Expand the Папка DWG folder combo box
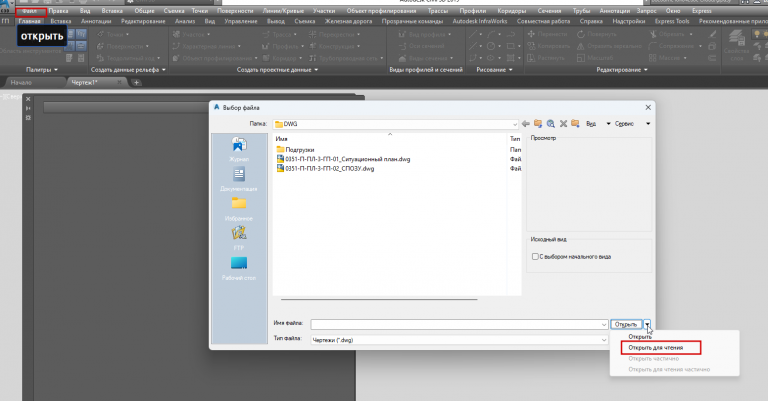 pyautogui.click(x=514, y=124)
